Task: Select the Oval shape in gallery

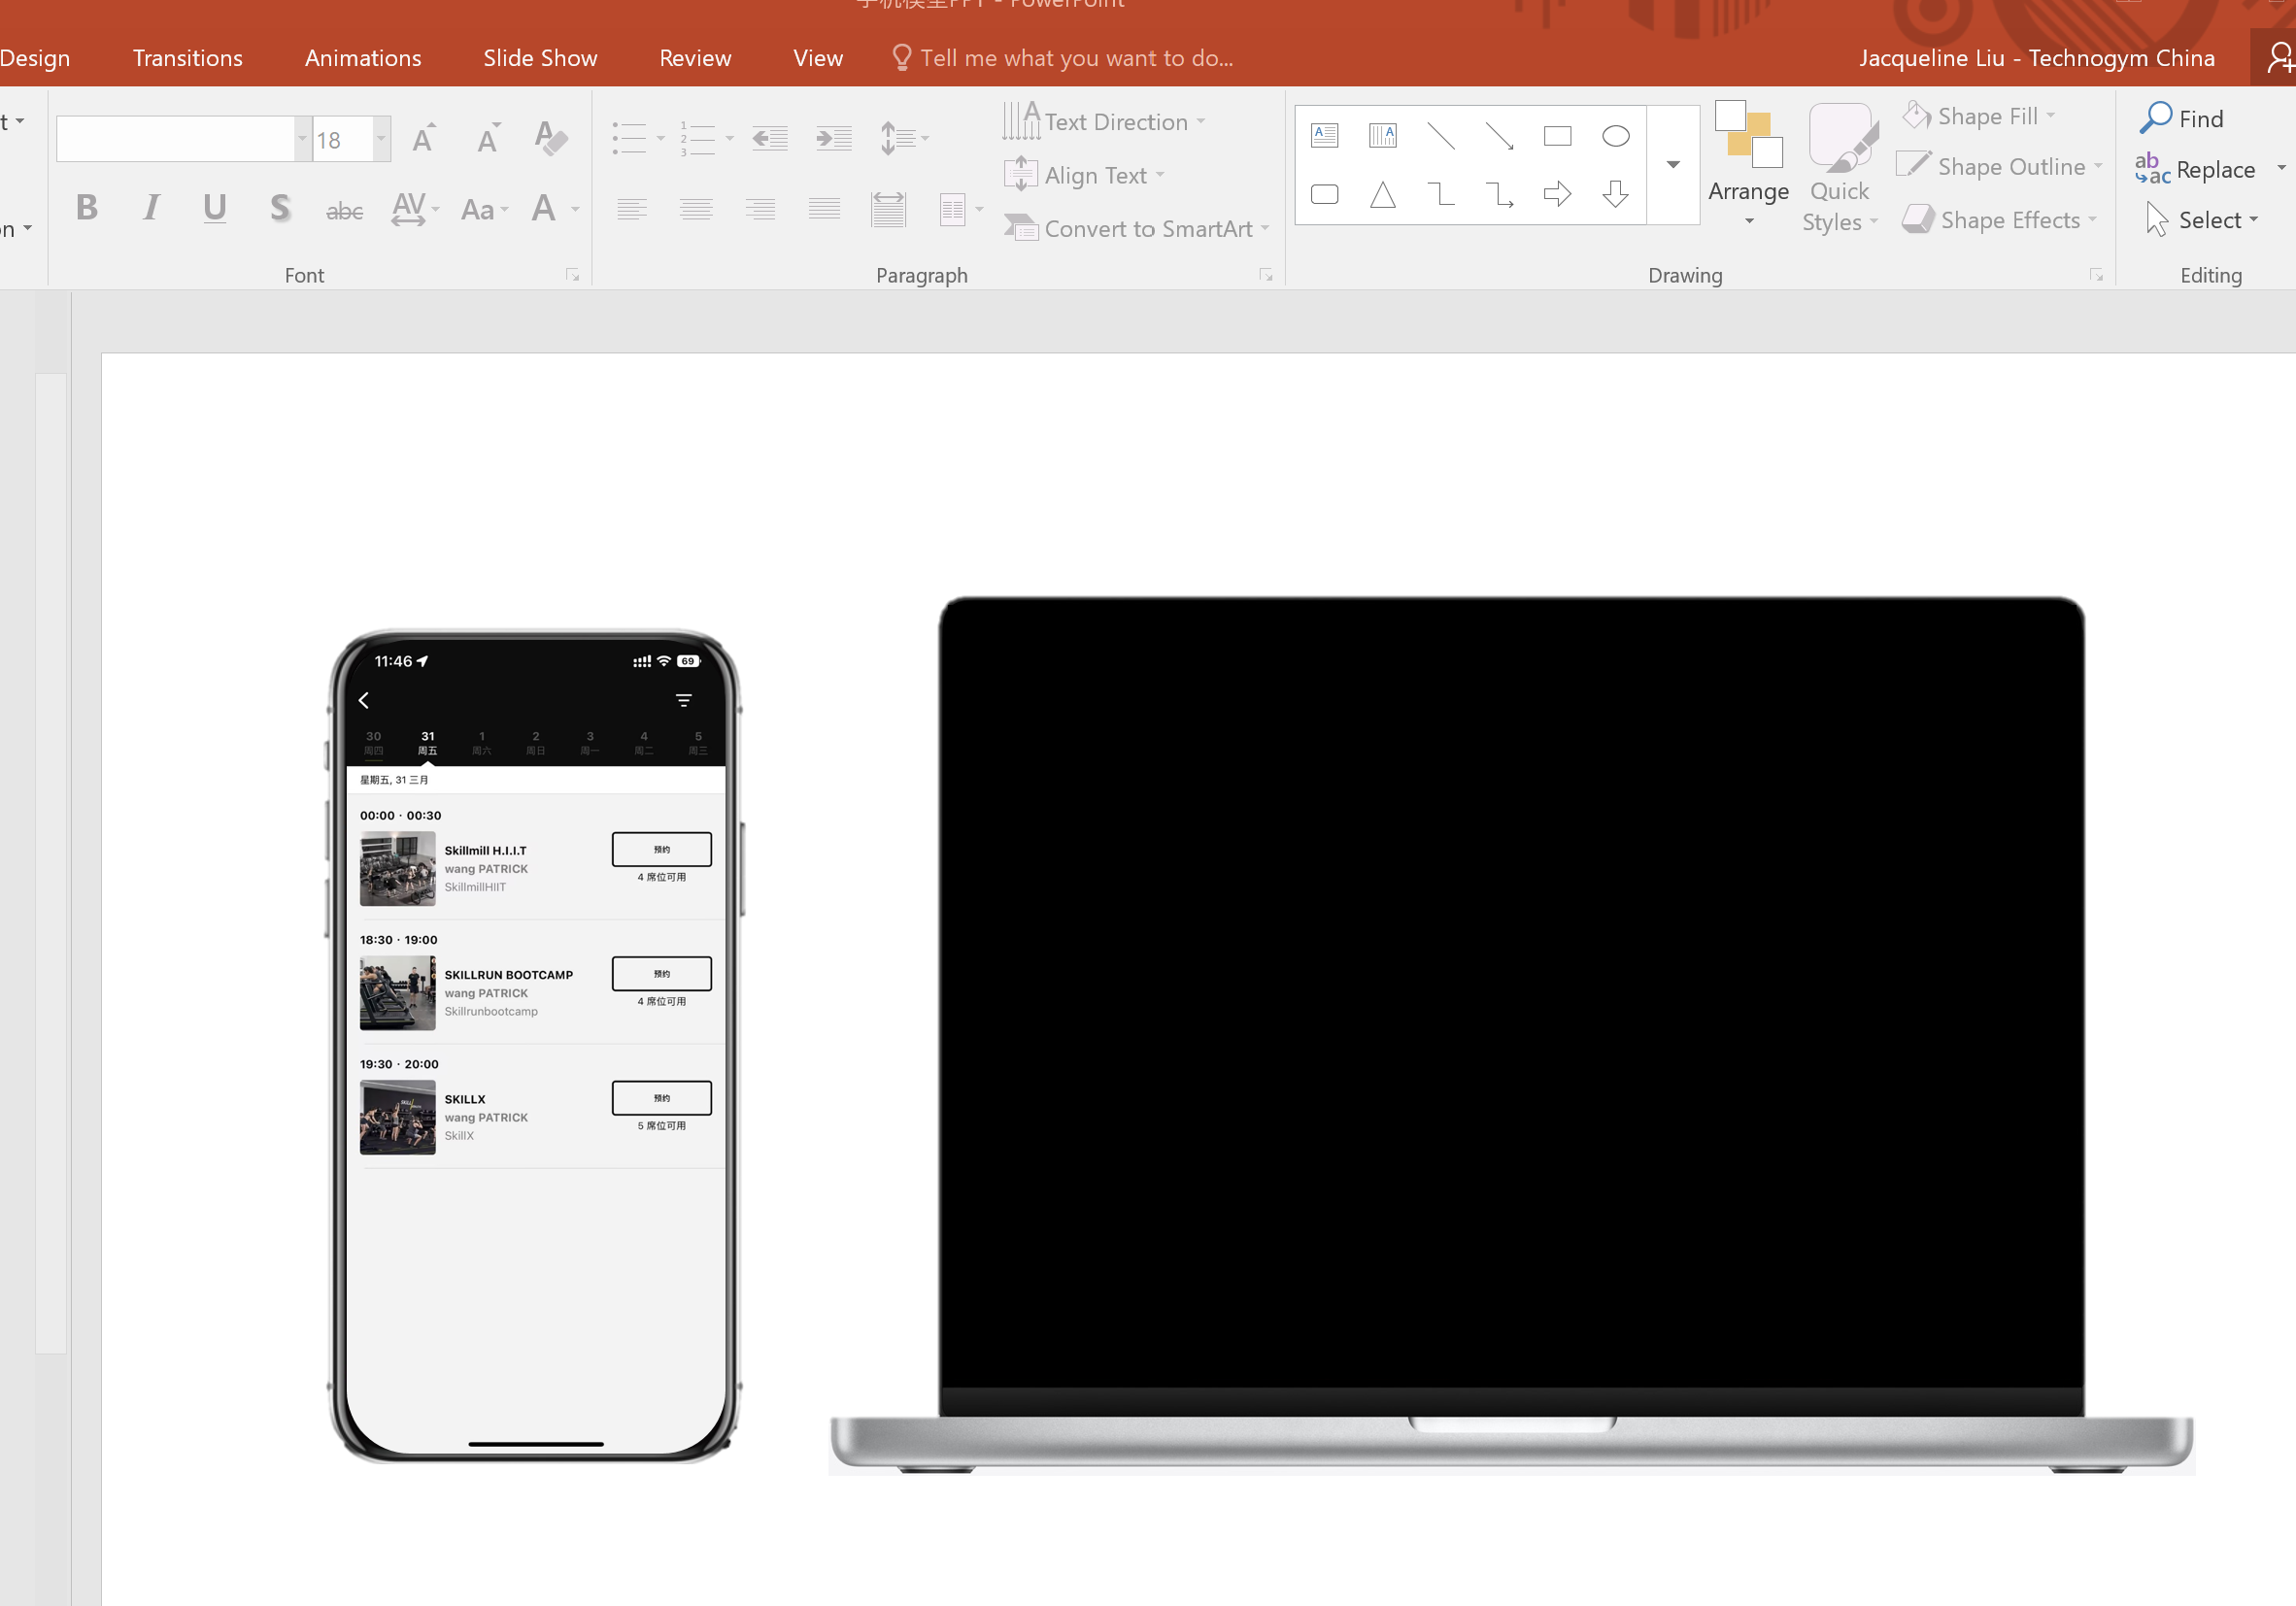Action: [1615, 136]
